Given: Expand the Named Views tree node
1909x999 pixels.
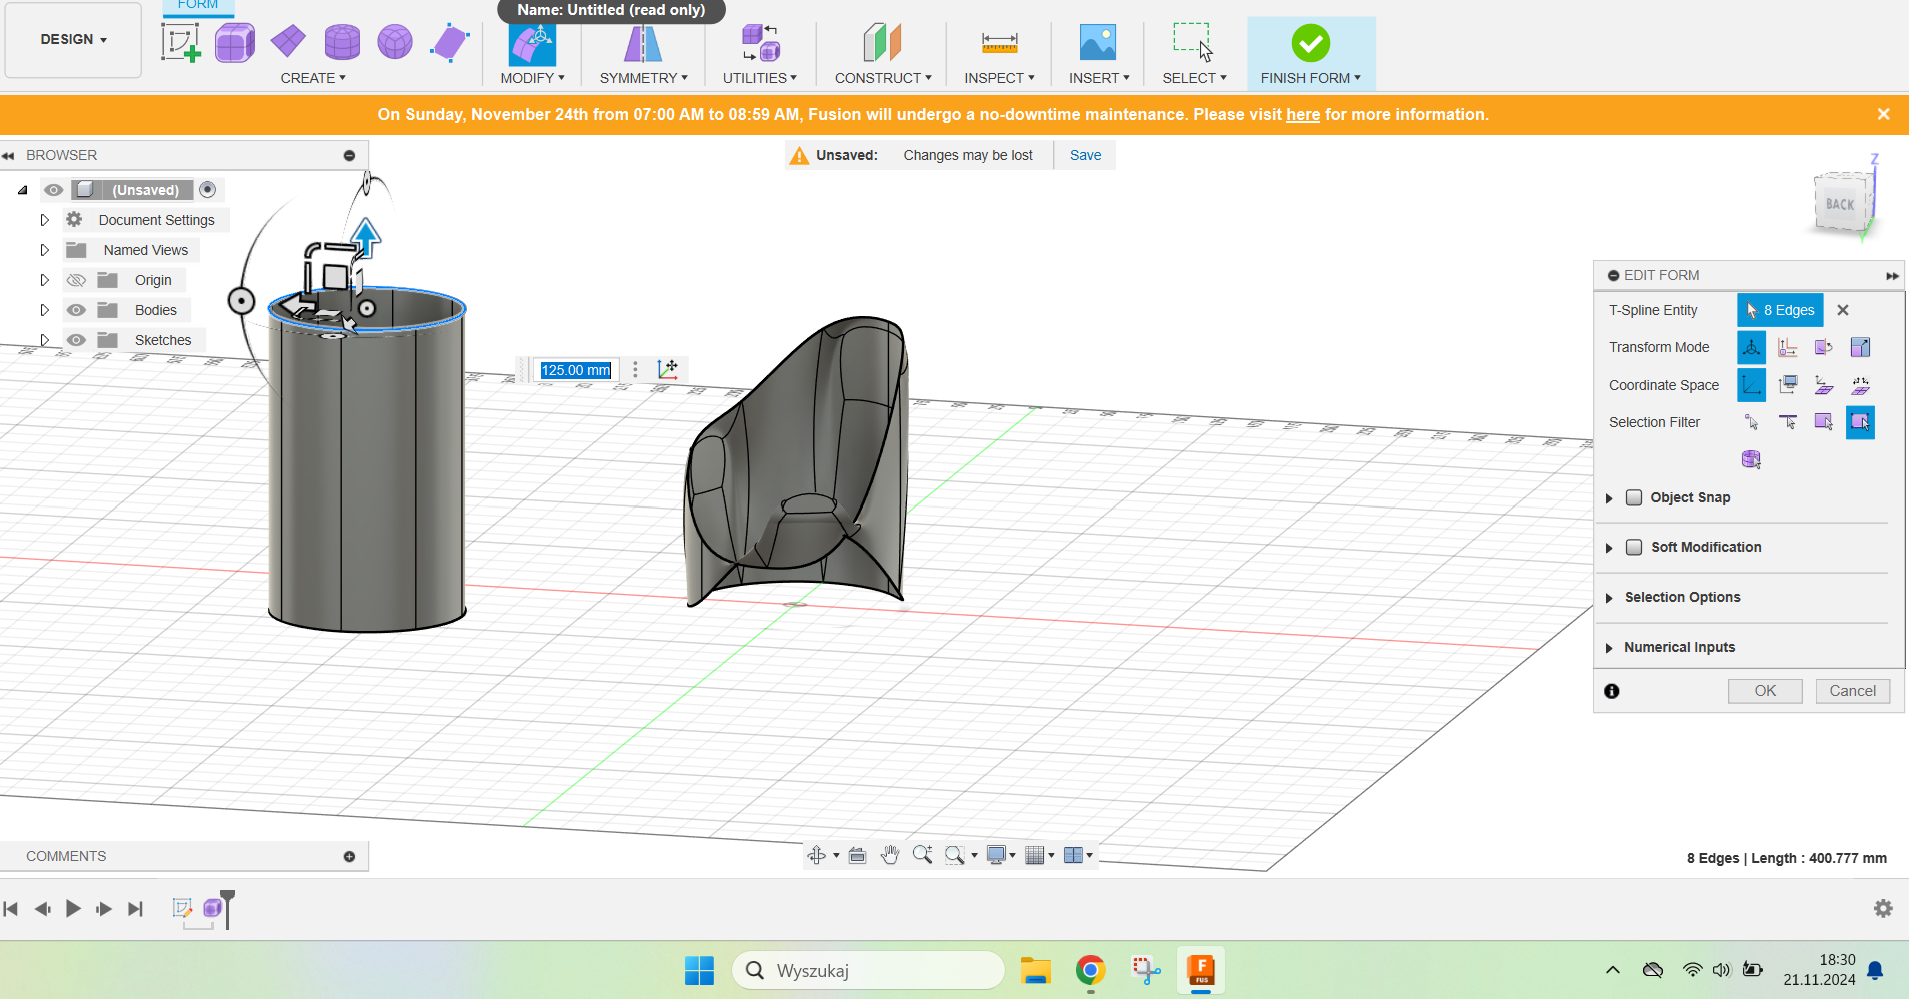Looking at the screenshot, I should pos(44,250).
